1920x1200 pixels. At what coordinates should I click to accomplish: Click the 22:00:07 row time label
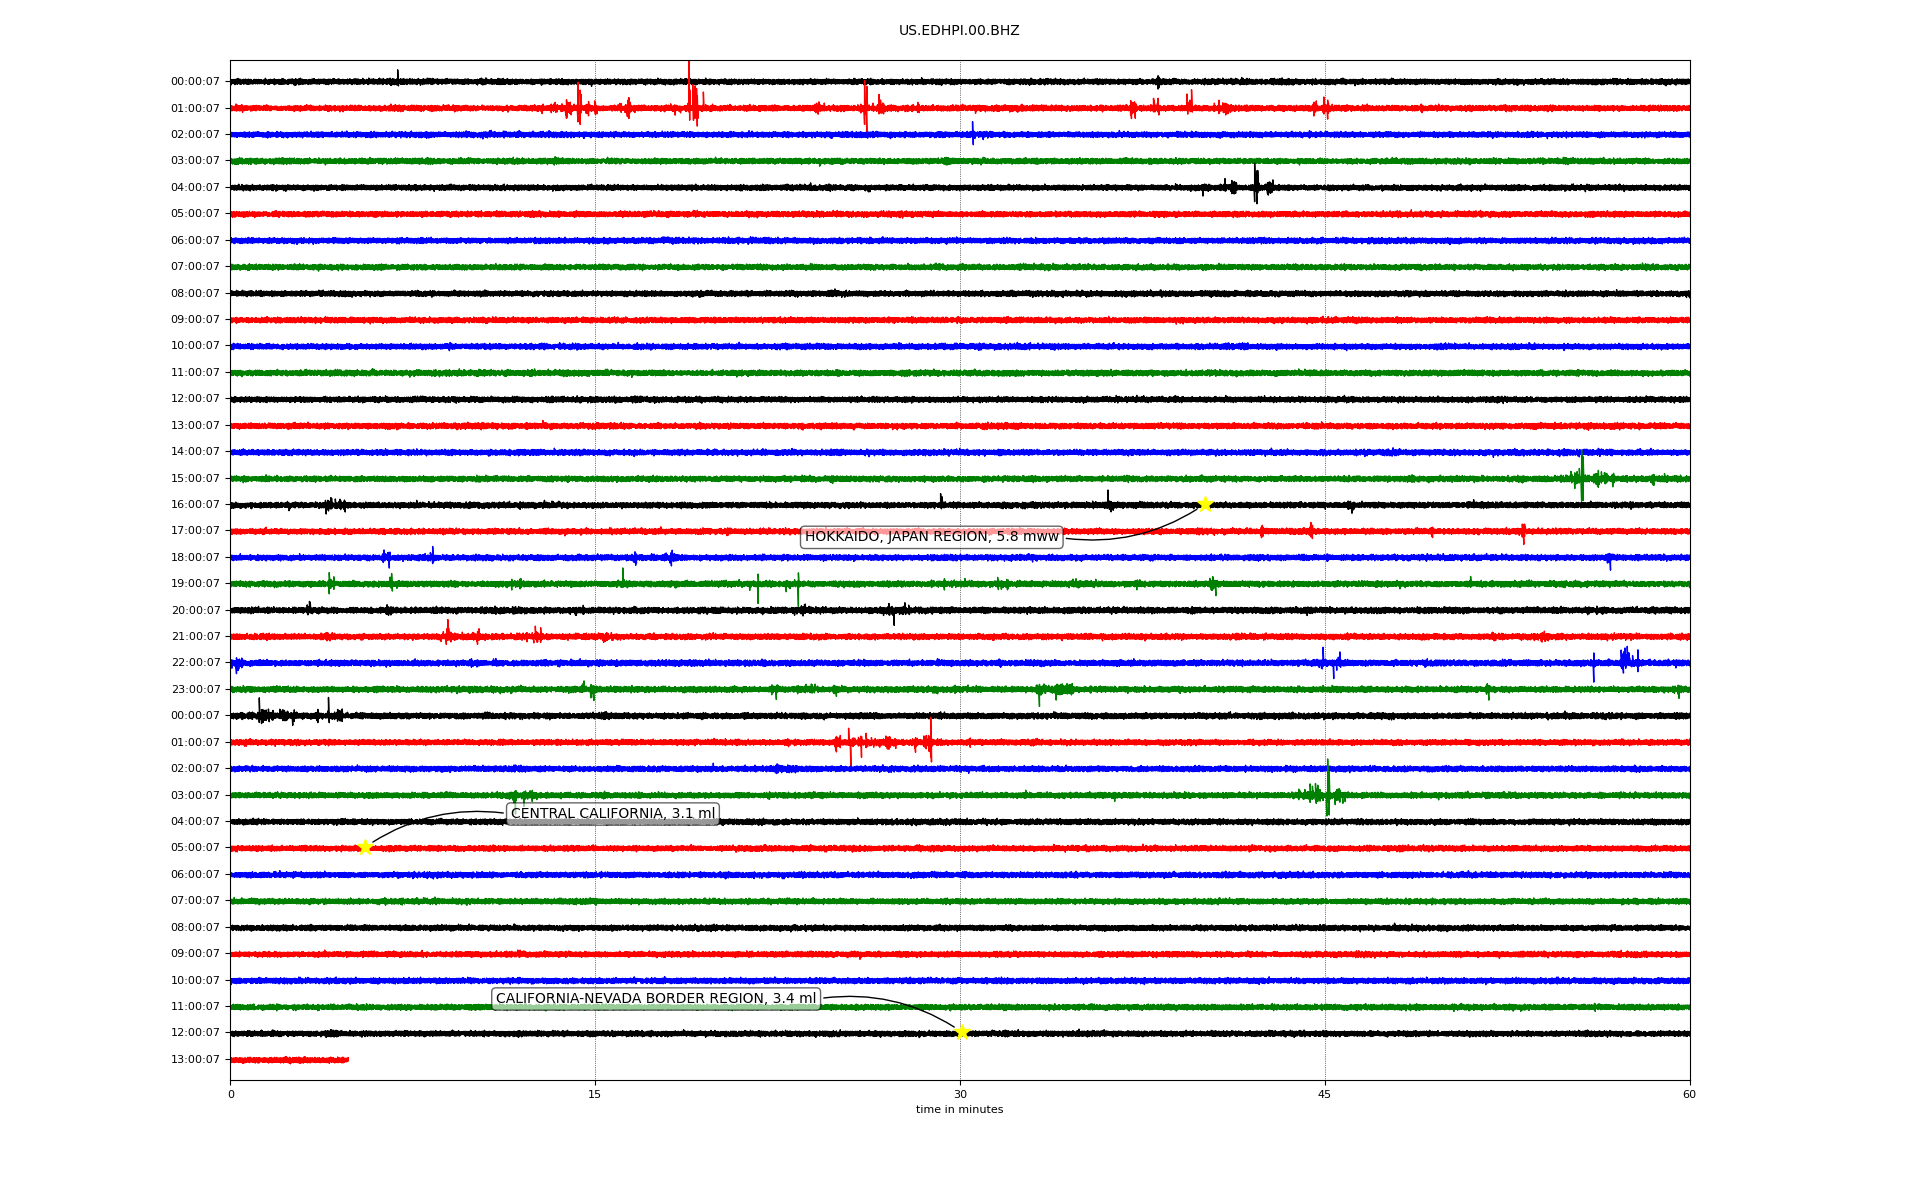pos(195,663)
